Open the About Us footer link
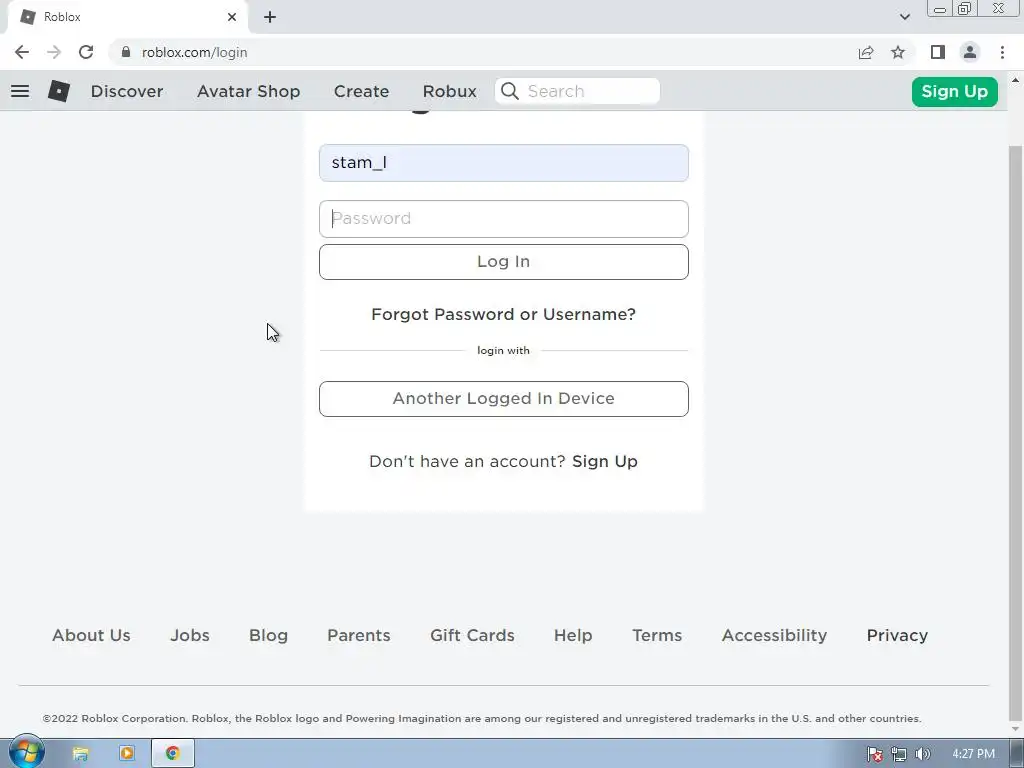 pos(91,635)
